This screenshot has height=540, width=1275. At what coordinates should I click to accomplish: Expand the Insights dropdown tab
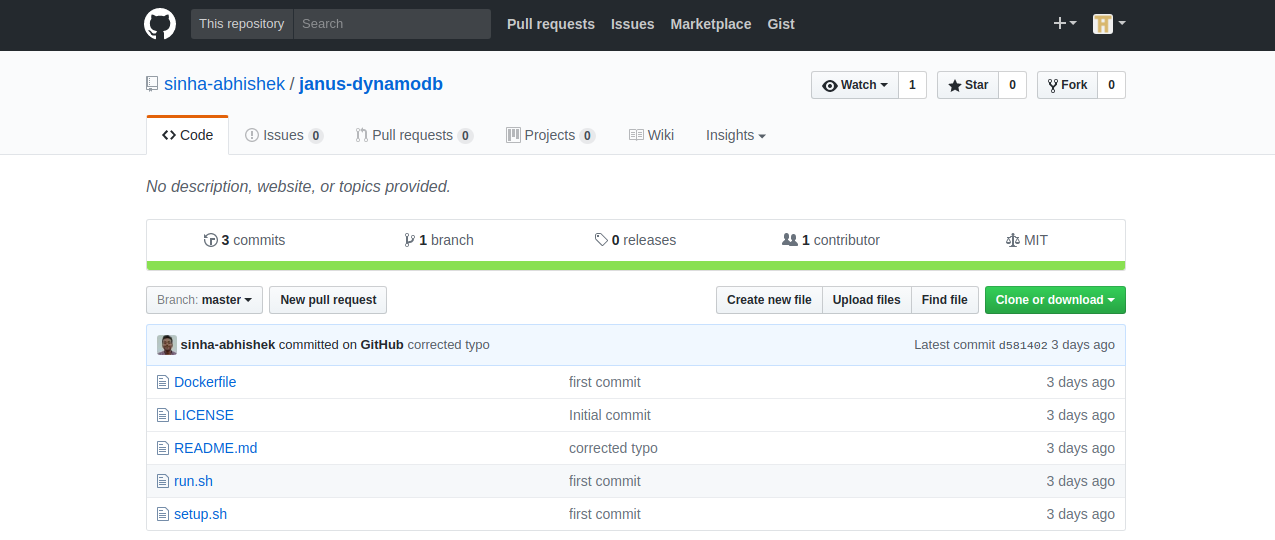[735, 135]
